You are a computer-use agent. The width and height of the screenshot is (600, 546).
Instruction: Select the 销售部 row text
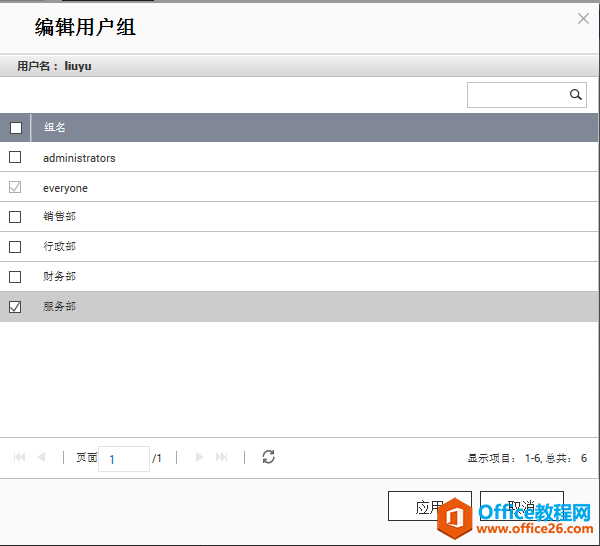59,217
